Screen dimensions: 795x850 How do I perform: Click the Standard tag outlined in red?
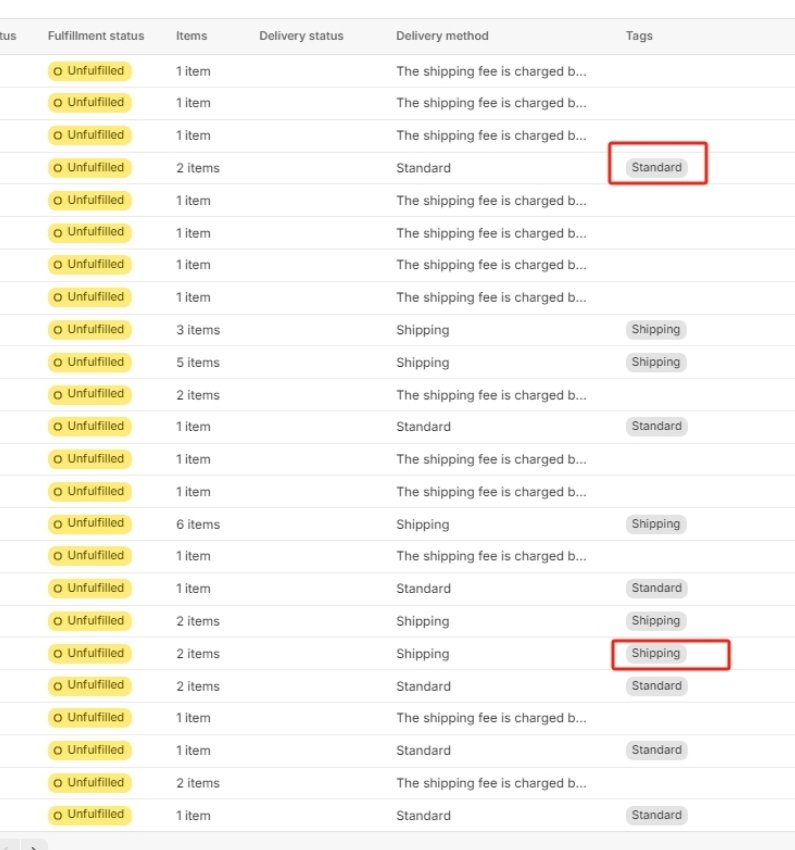point(656,168)
